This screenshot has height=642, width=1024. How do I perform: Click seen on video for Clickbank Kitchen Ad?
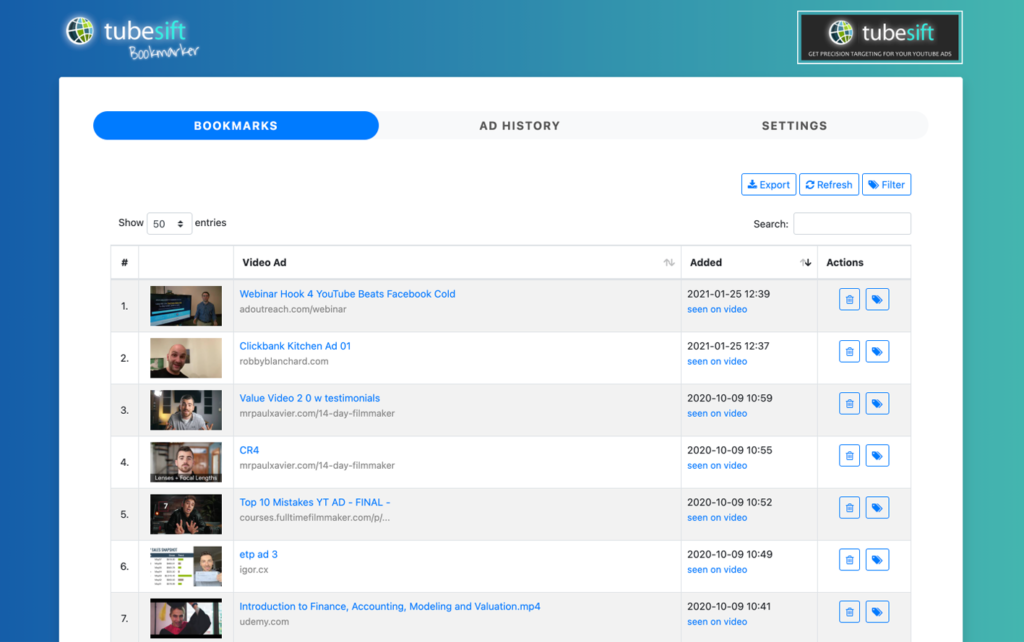(x=717, y=361)
